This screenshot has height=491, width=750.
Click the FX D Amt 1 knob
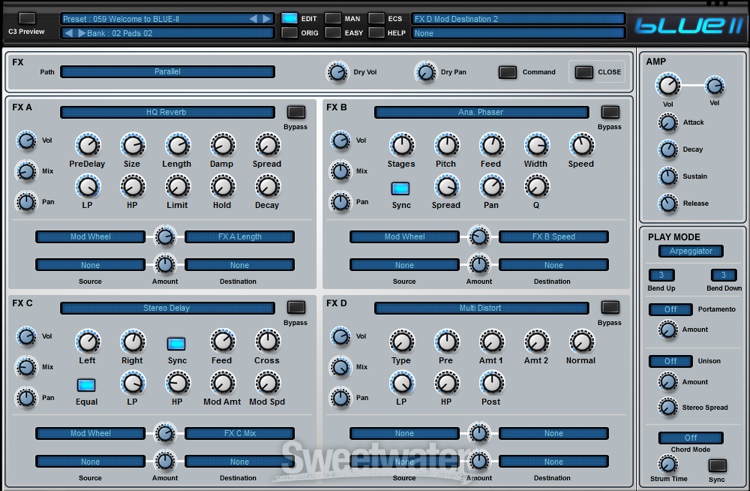point(492,341)
